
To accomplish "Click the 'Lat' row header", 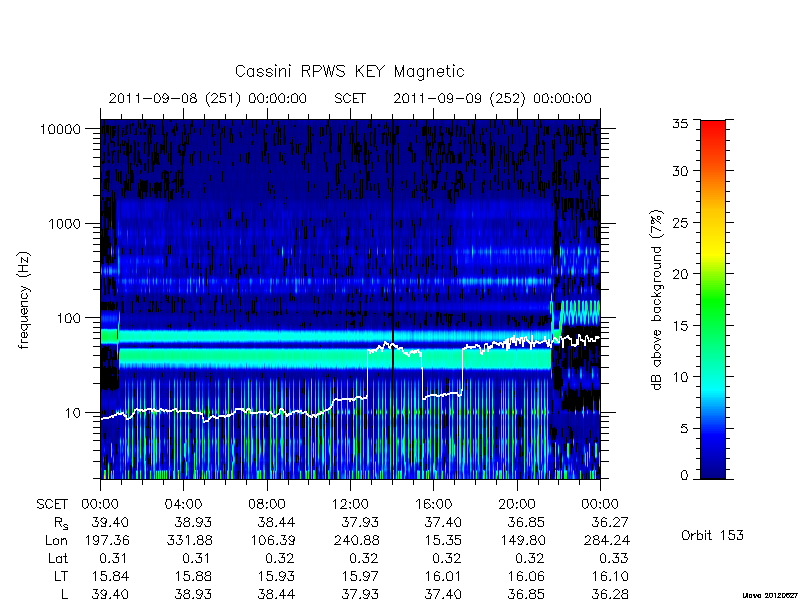I will click(x=58, y=558).
